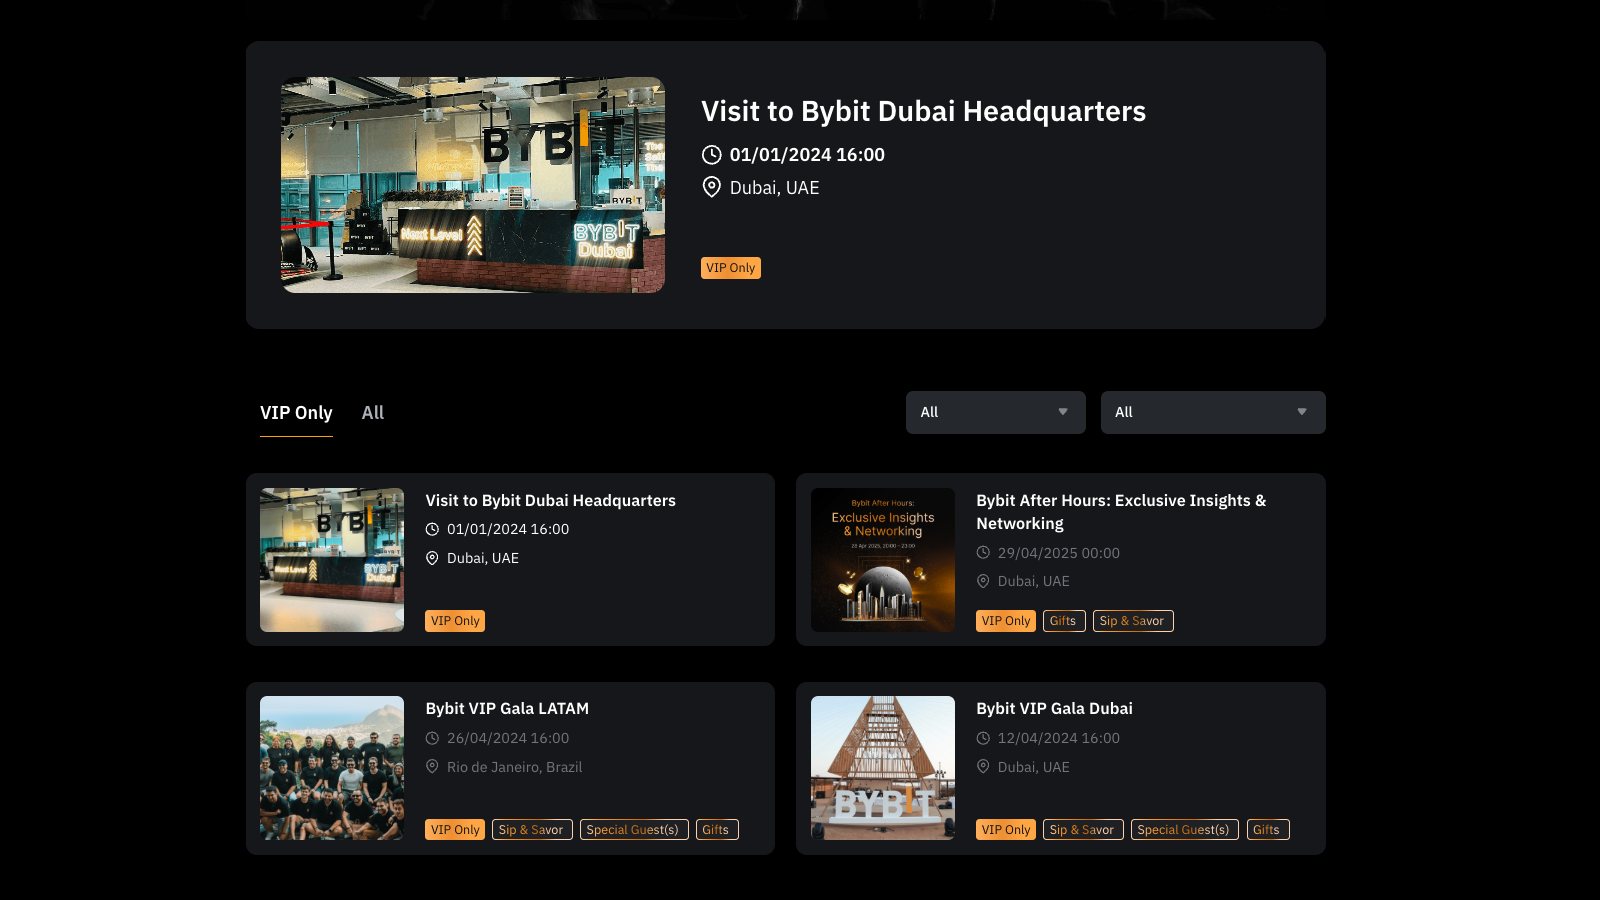This screenshot has width=1600, height=900.
Task: Switch to the All tab
Action: 372,412
